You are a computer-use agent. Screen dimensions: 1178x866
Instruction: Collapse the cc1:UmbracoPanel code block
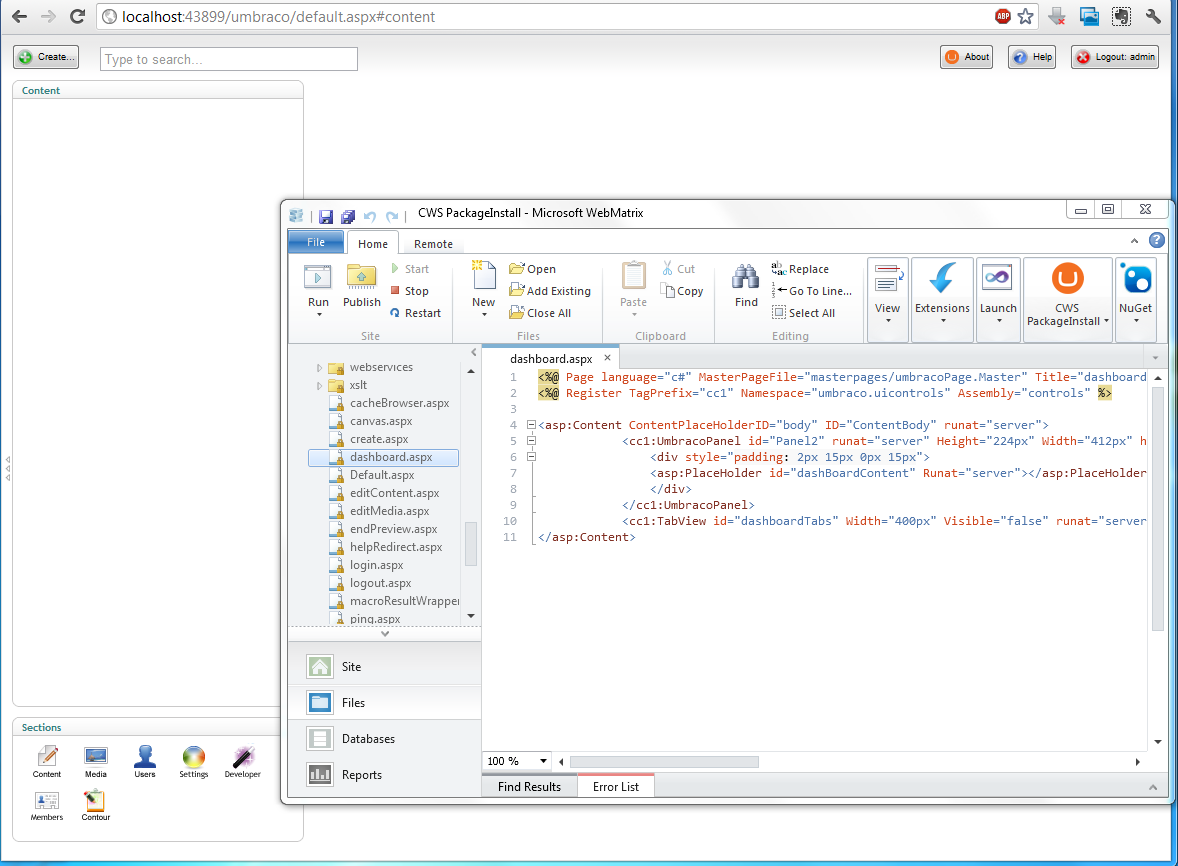coord(531,441)
